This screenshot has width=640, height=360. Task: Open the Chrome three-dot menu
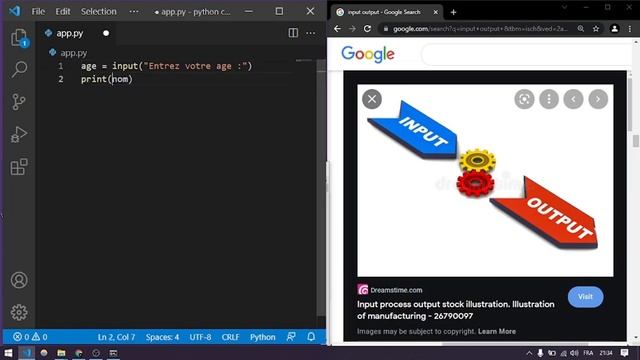coord(630,29)
